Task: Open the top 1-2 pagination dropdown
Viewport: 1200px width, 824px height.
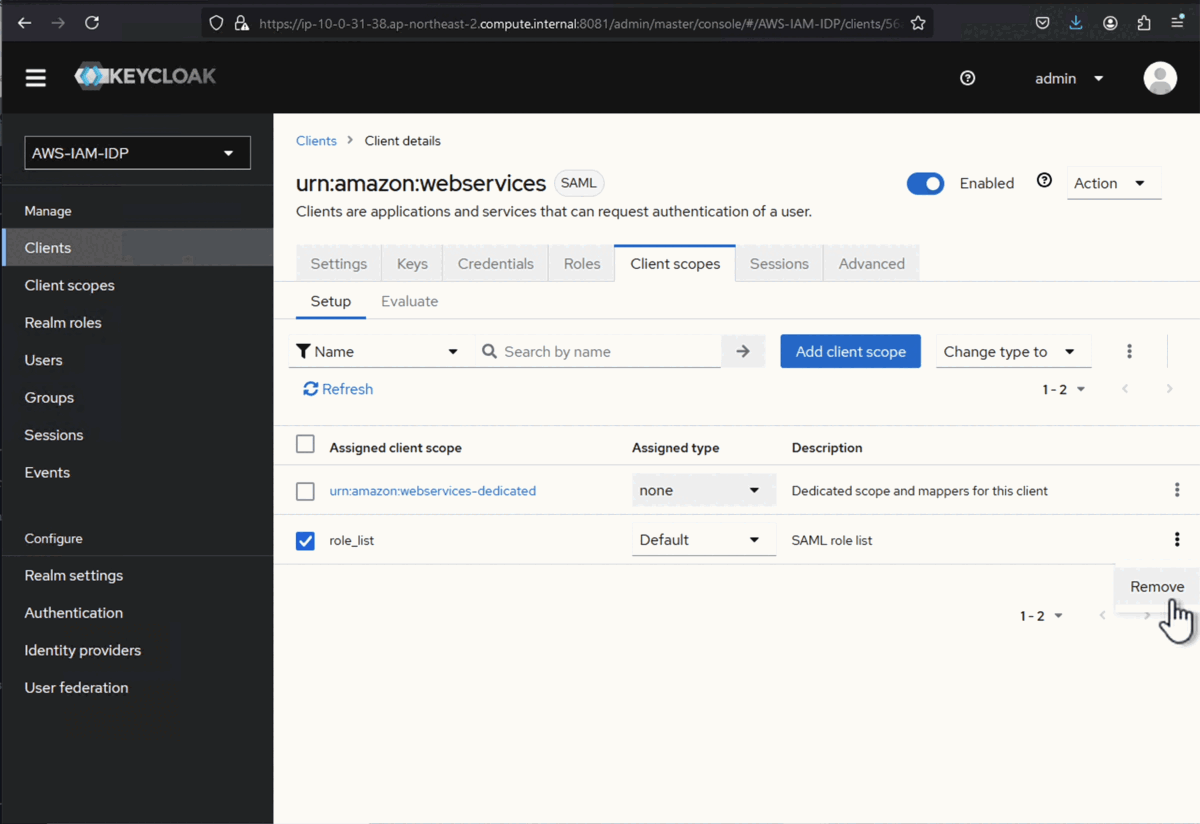Action: [x=1063, y=389]
